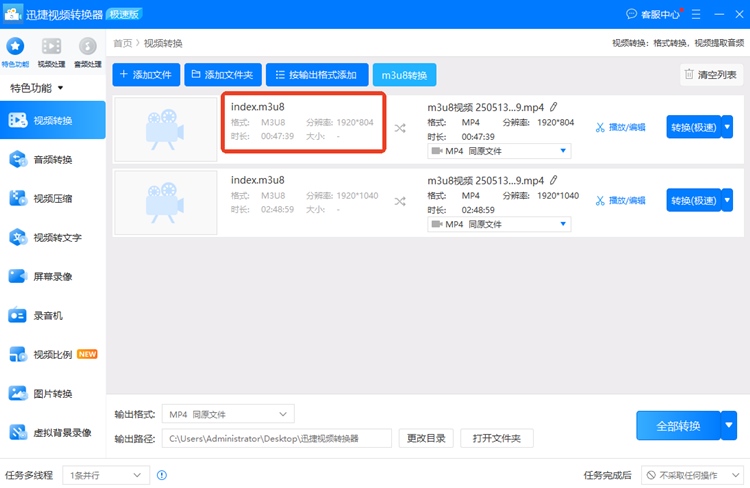The height and width of the screenshot is (488, 750).
Task: Select thumbnail of the 02:48:59 video
Action: click(166, 202)
